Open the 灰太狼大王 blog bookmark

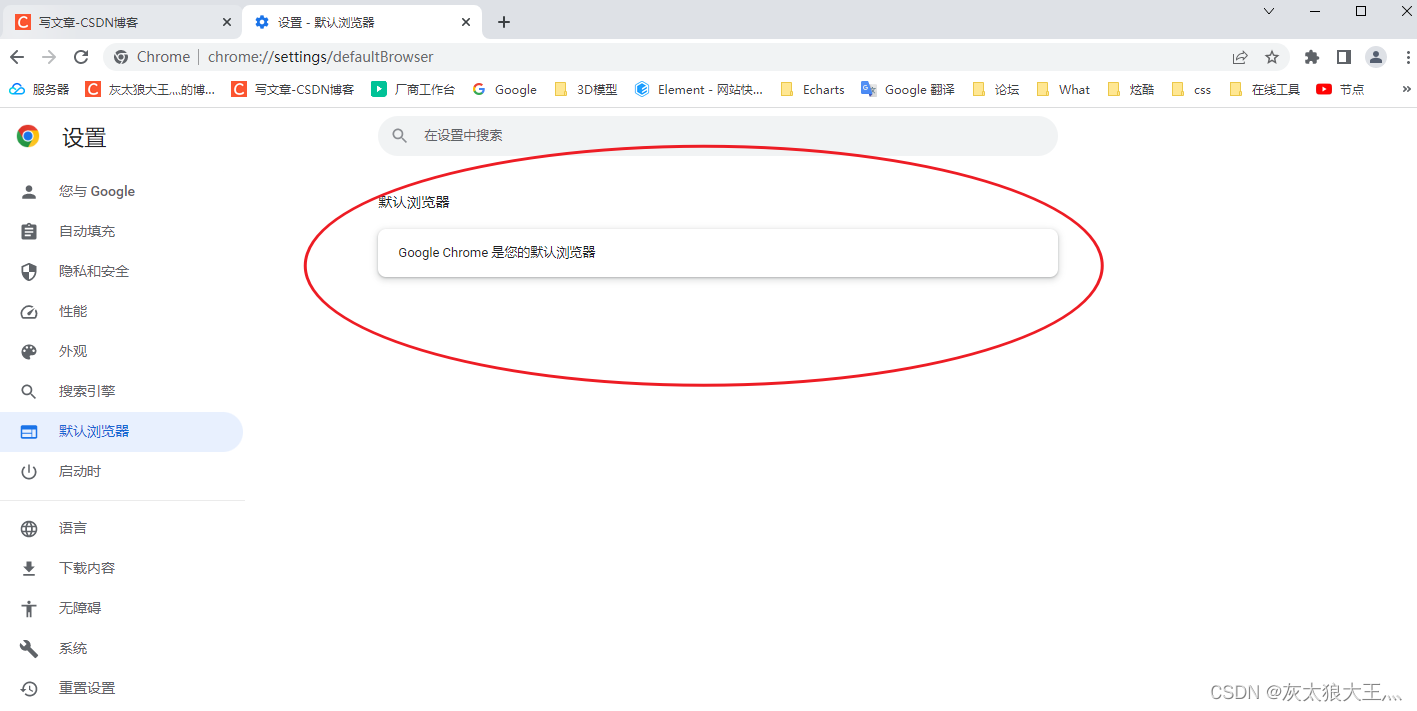coord(150,89)
